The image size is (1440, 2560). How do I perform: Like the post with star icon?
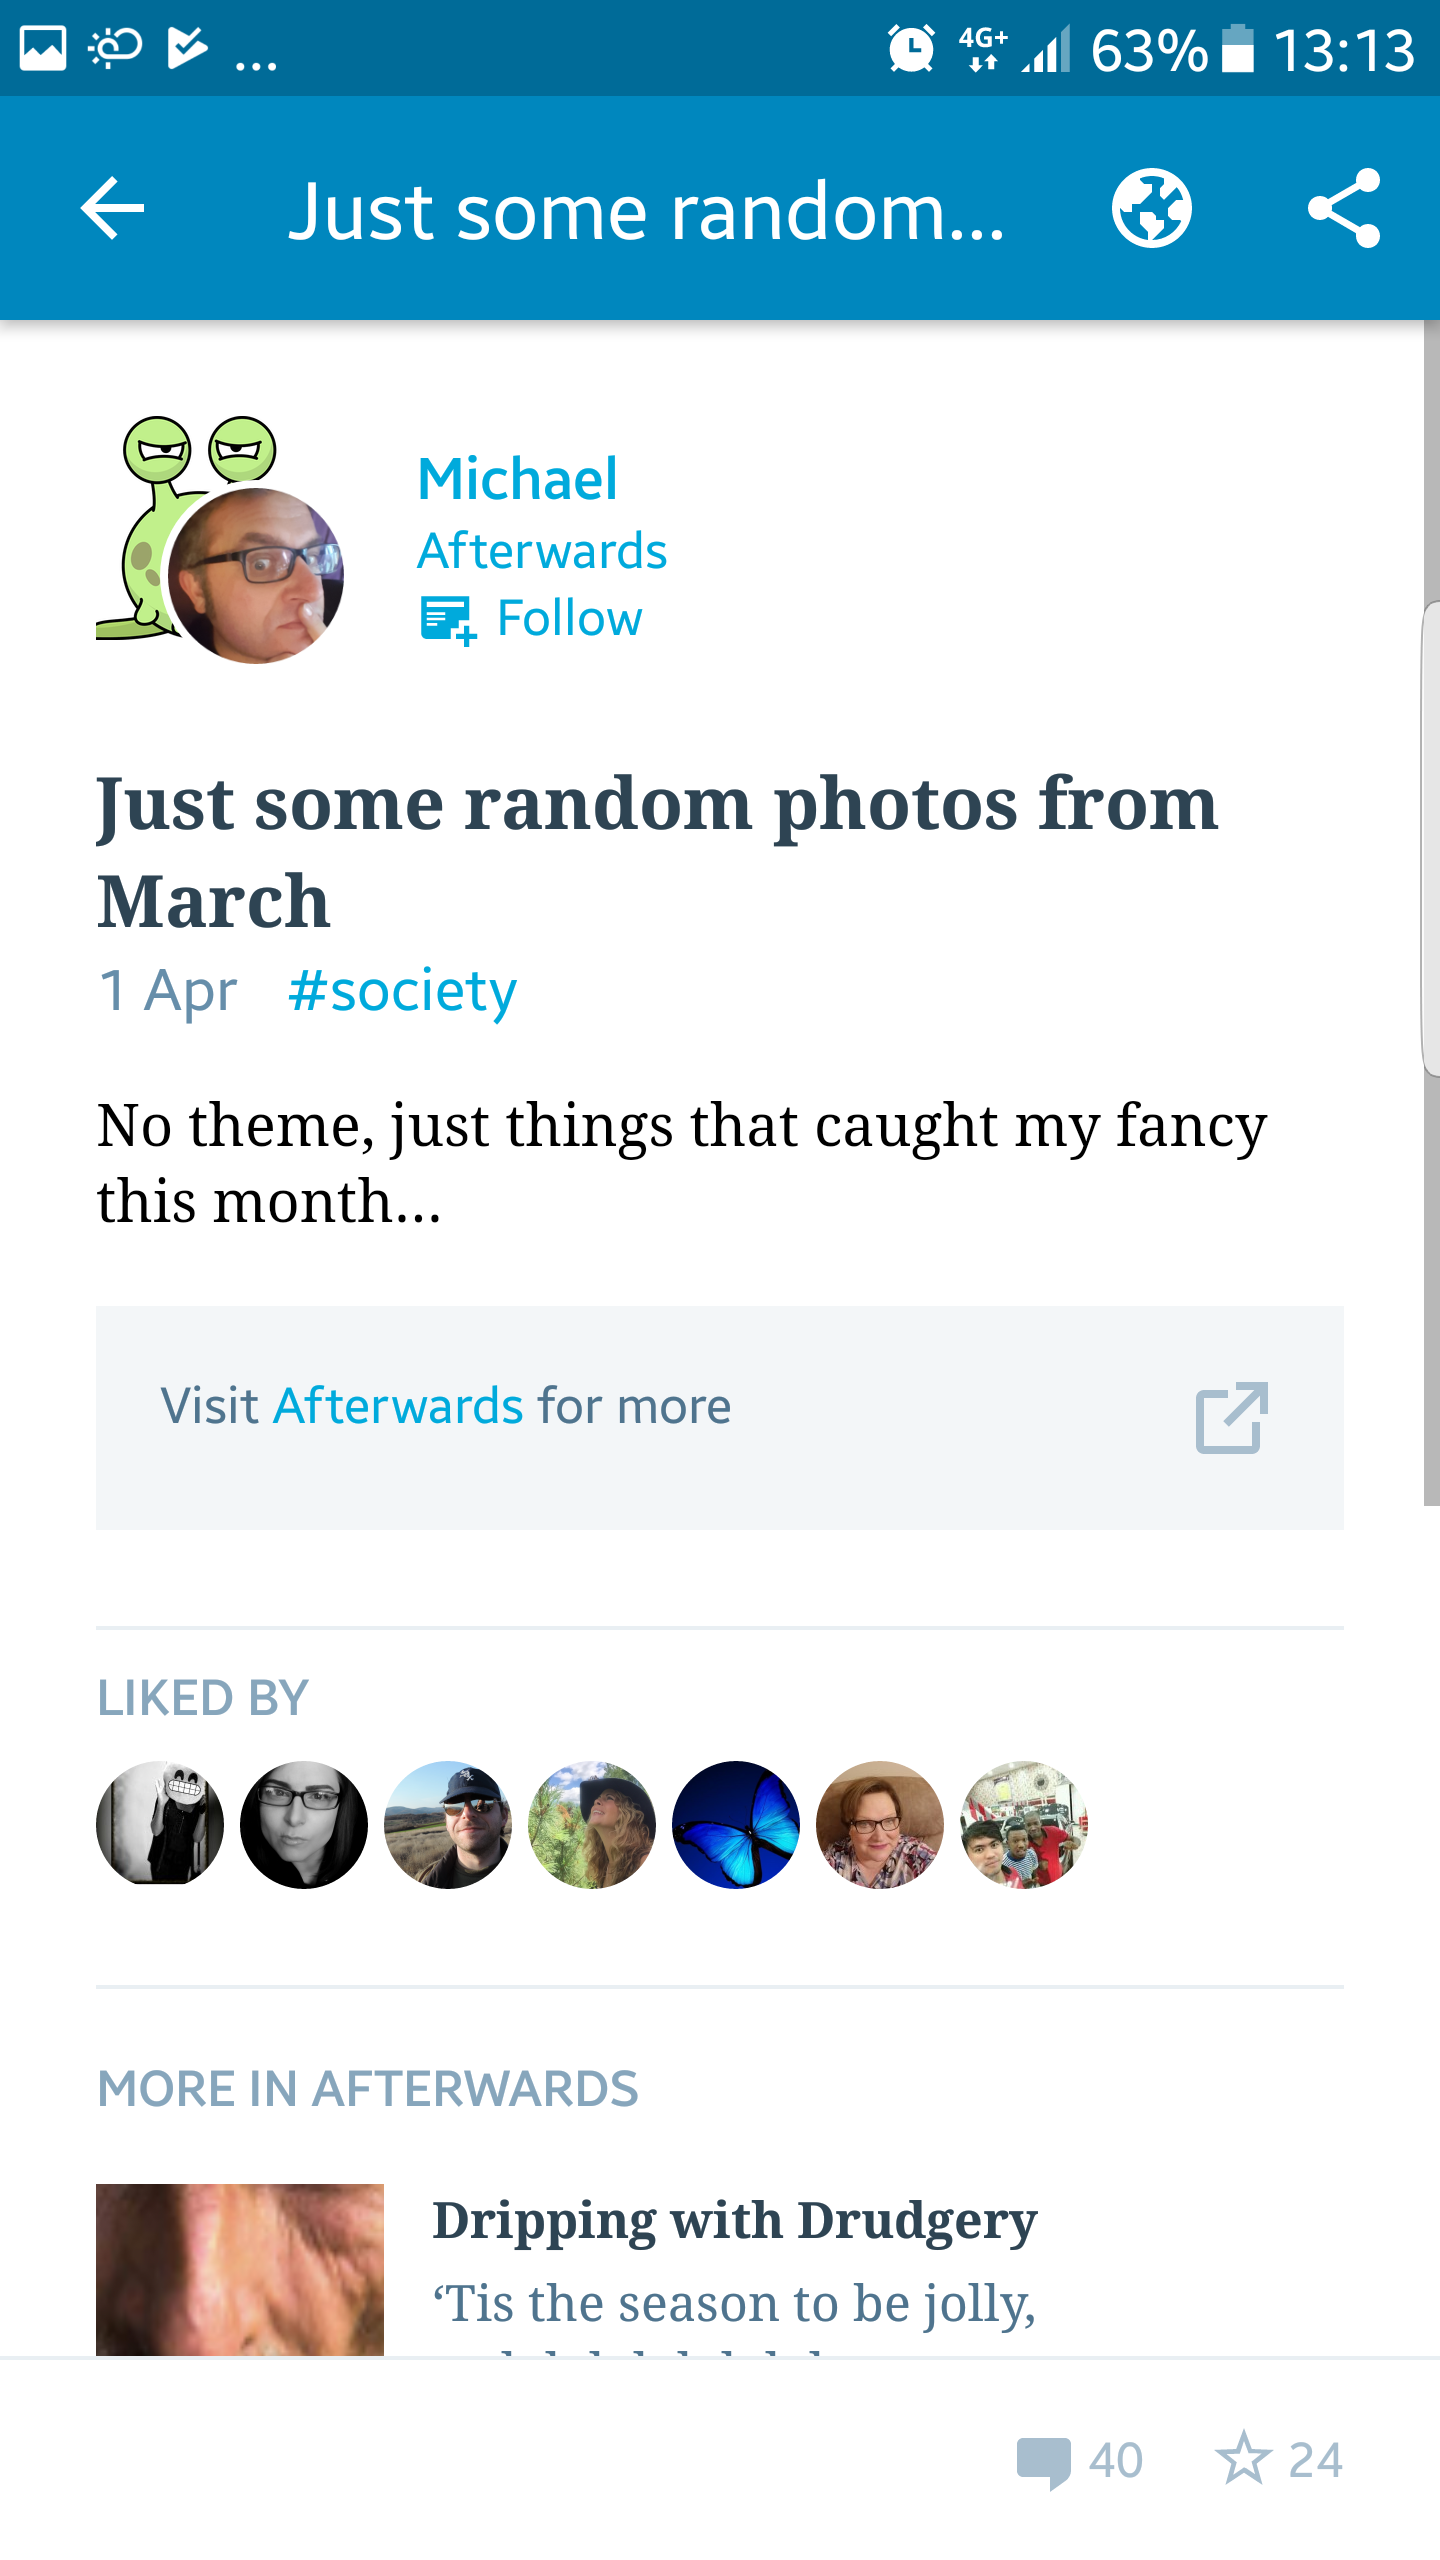point(1244,2459)
